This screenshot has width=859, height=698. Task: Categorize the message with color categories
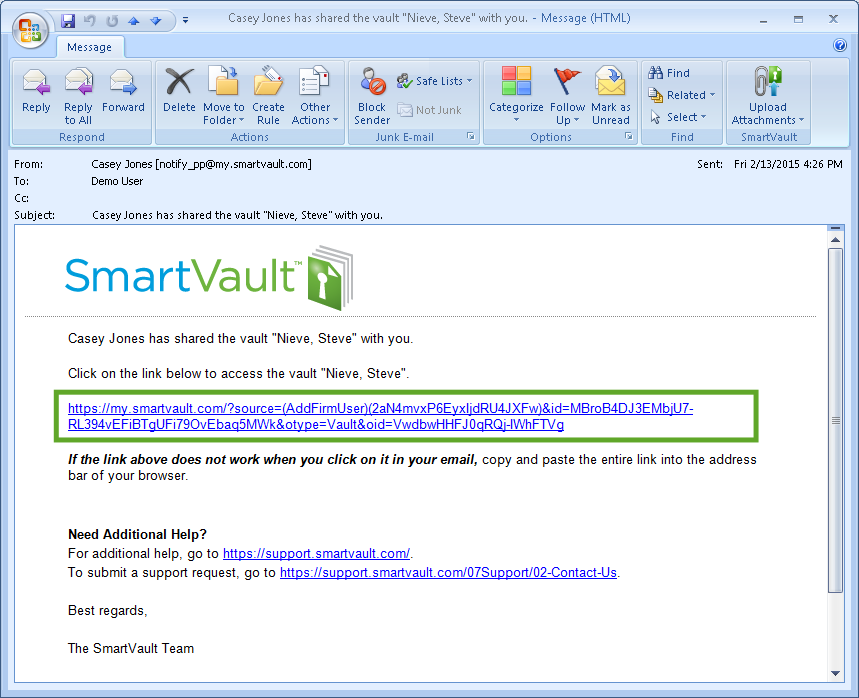[x=516, y=96]
